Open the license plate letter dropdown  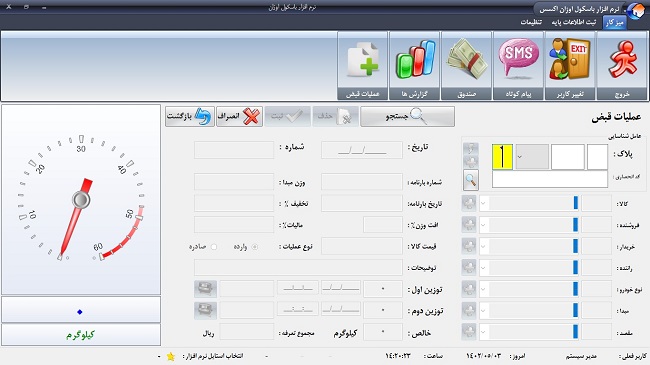click(532, 157)
